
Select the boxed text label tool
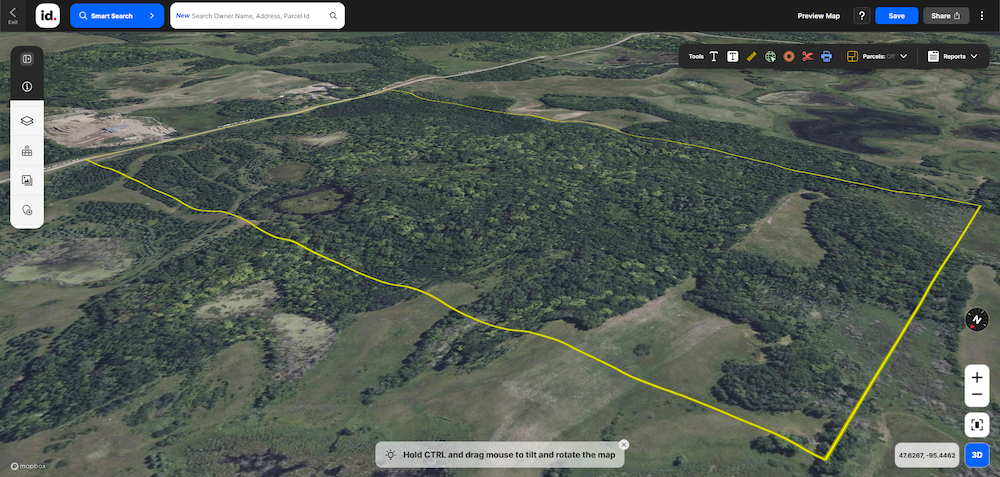(733, 56)
